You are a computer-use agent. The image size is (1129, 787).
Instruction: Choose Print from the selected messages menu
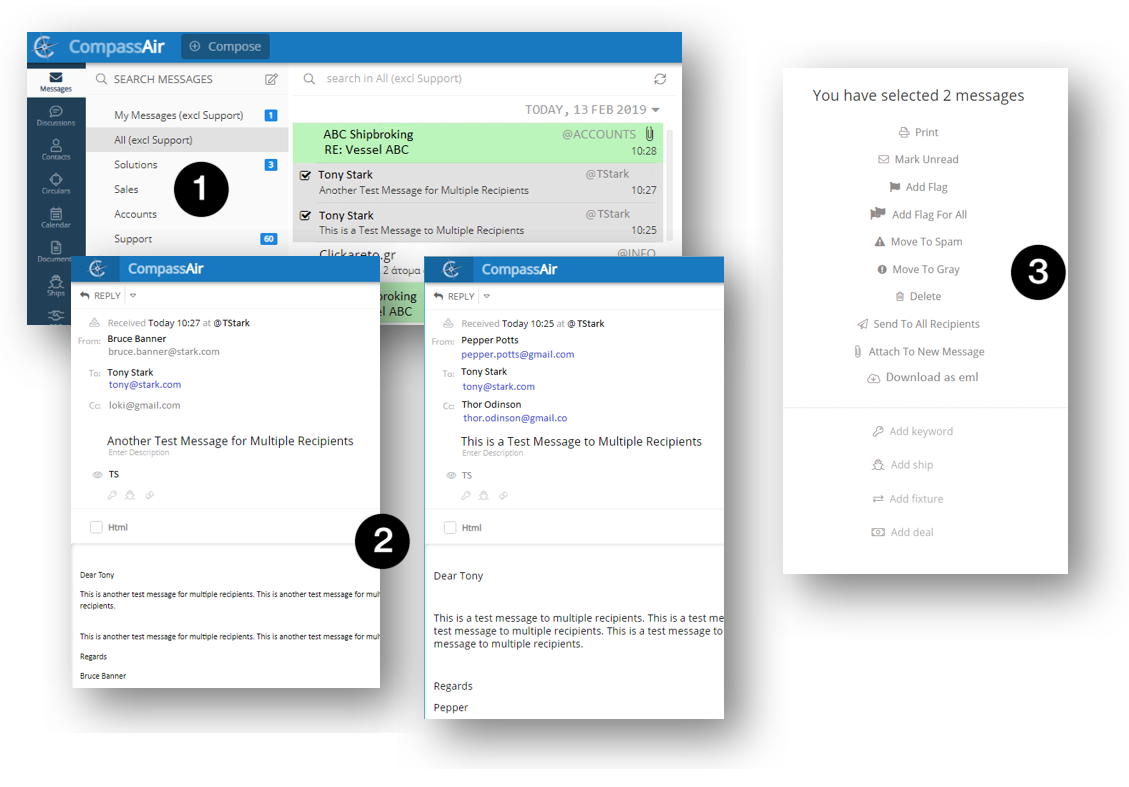coord(918,132)
